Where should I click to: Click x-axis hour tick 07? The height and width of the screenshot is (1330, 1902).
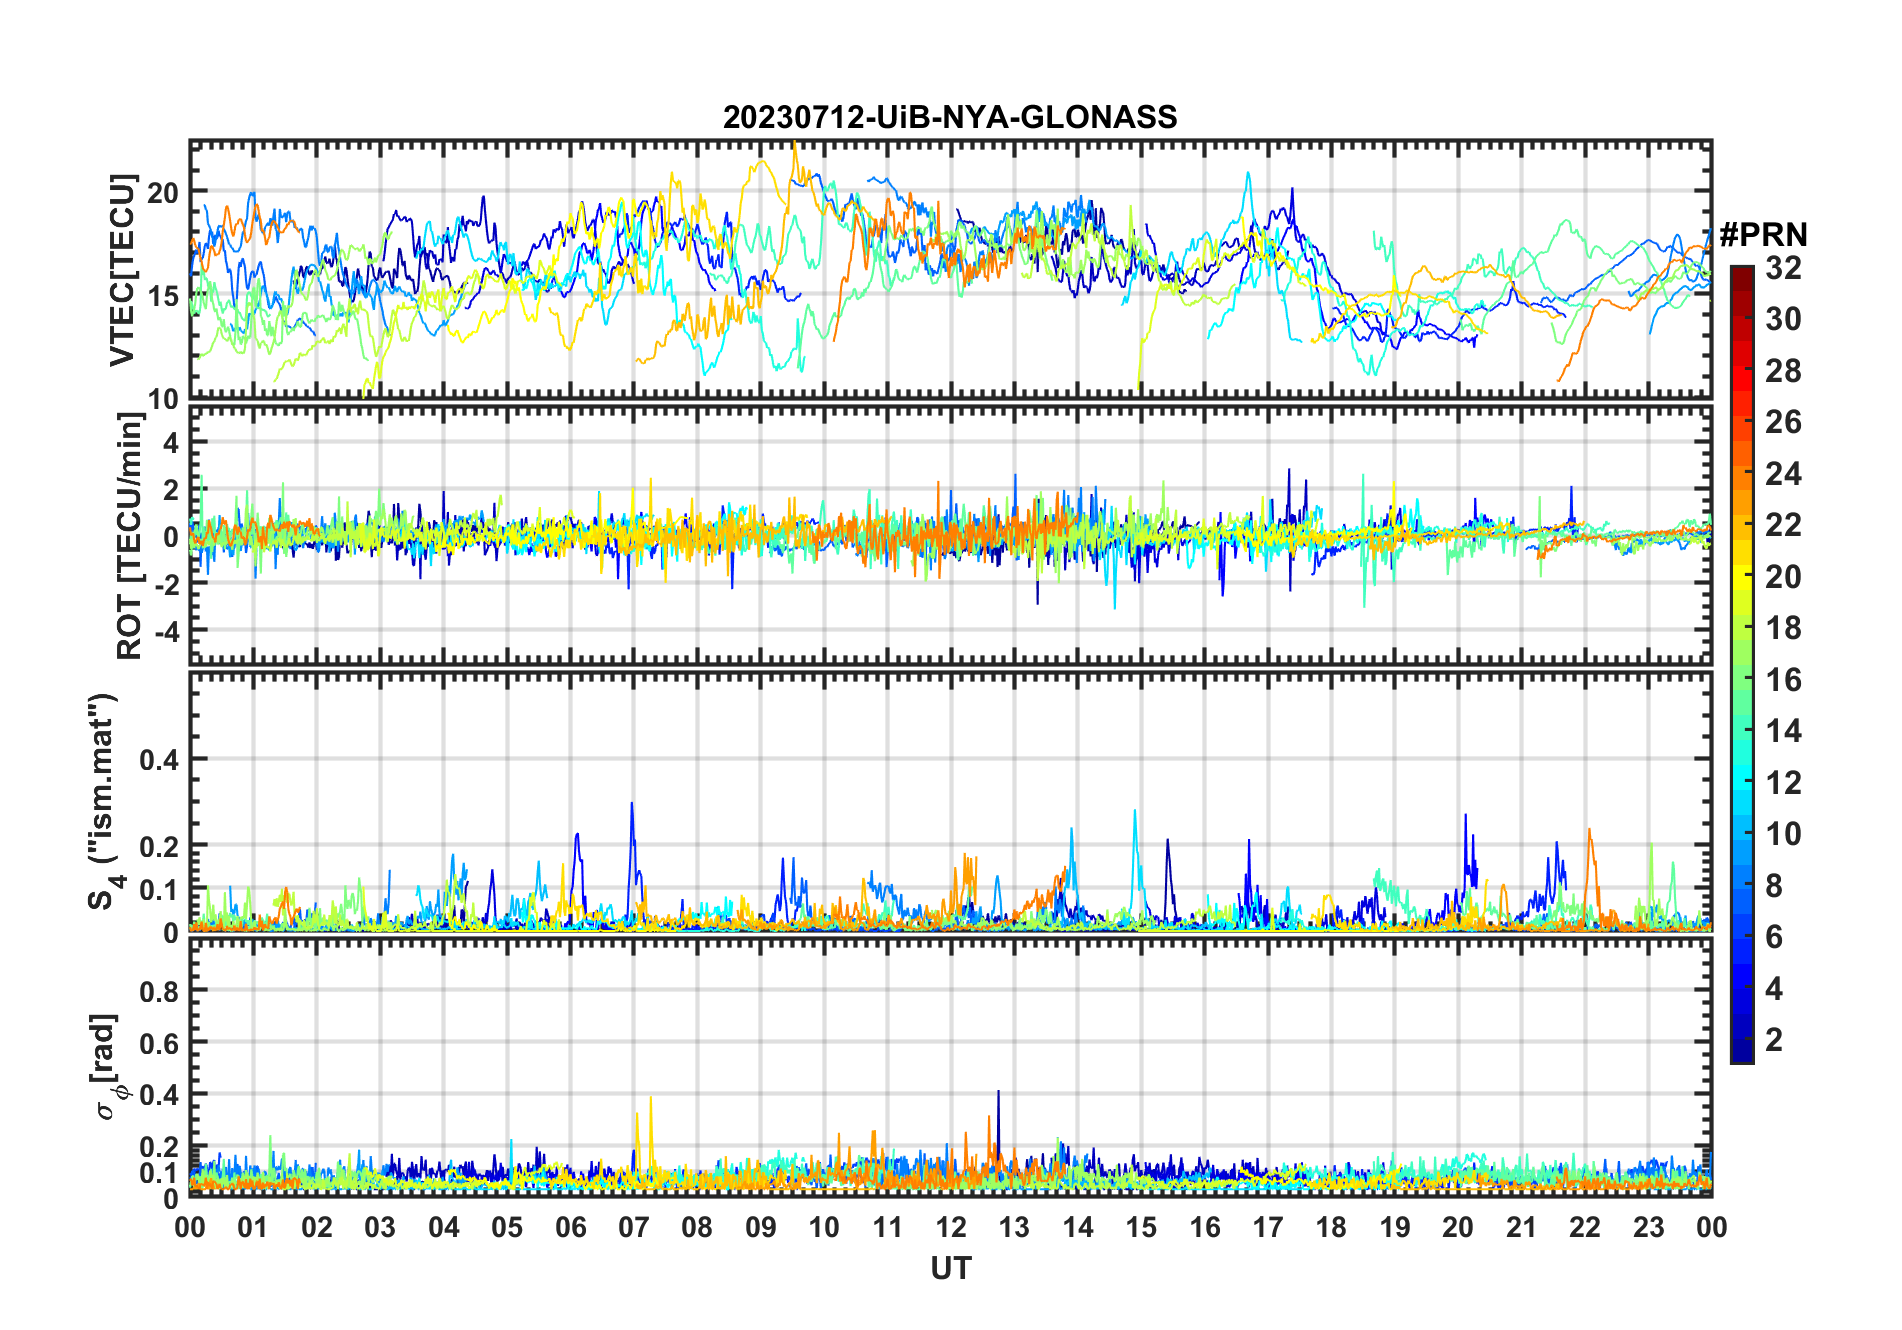point(634,1227)
